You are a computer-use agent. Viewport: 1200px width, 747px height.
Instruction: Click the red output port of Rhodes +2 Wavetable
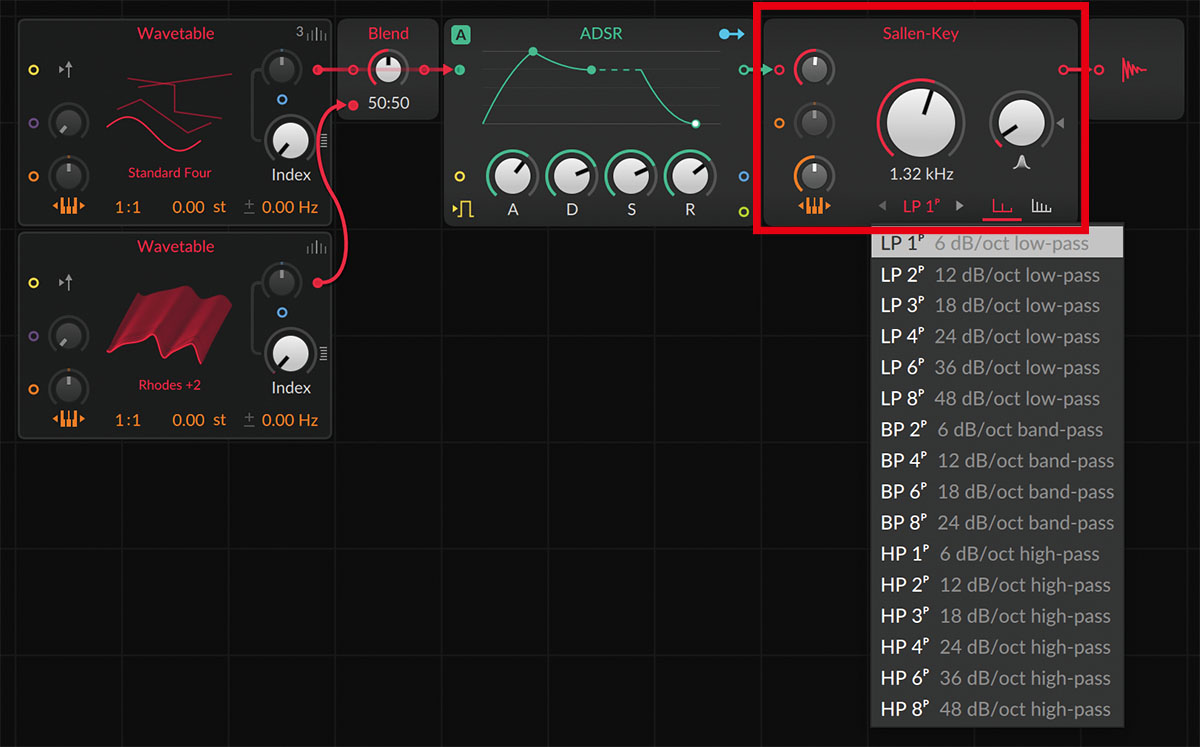pyautogui.click(x=318, y=283)
